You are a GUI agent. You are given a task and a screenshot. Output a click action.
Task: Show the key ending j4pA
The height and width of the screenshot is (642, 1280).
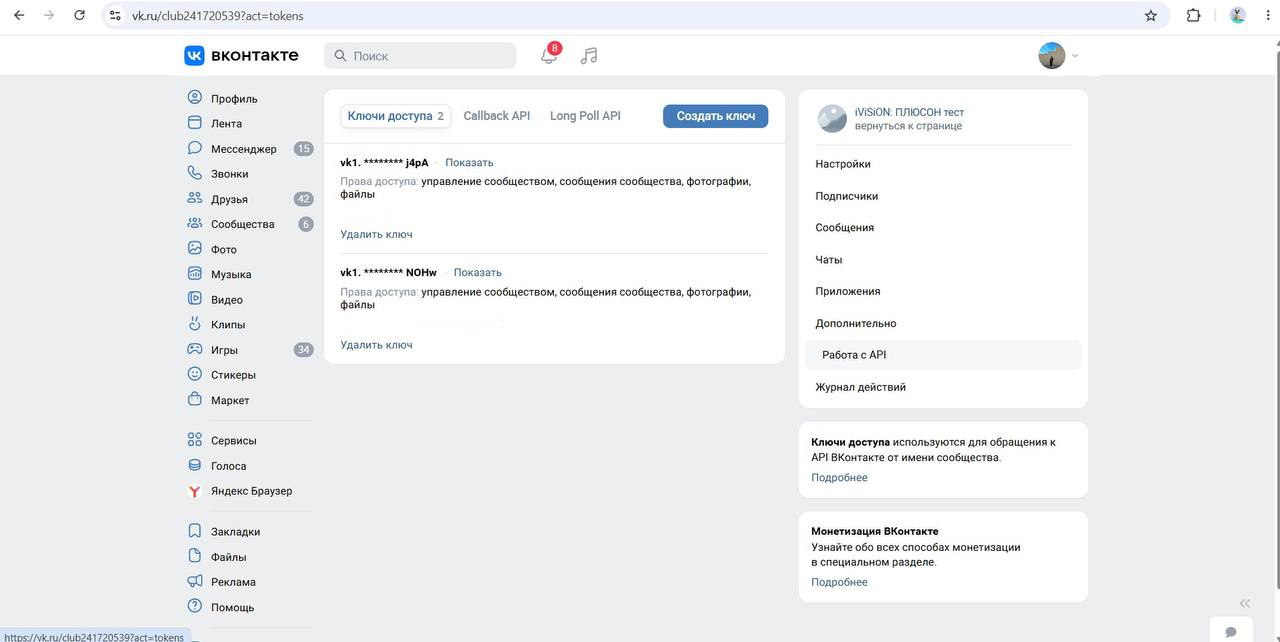click(x=469, y=162)
